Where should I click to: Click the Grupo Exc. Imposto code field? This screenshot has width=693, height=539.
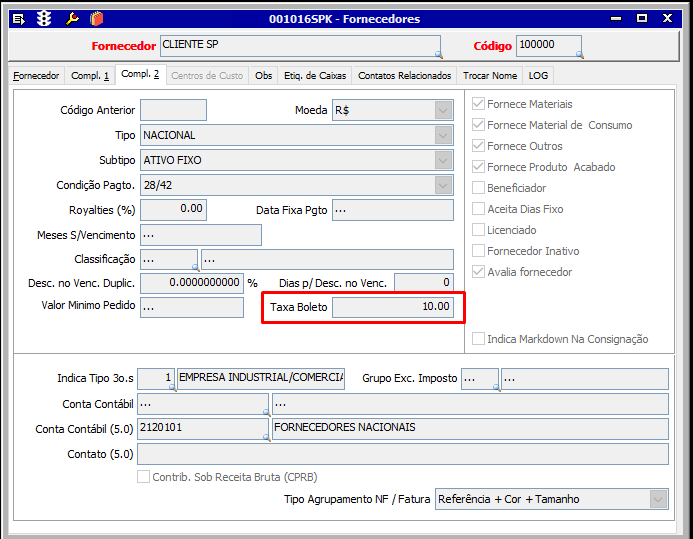(480, 379)
